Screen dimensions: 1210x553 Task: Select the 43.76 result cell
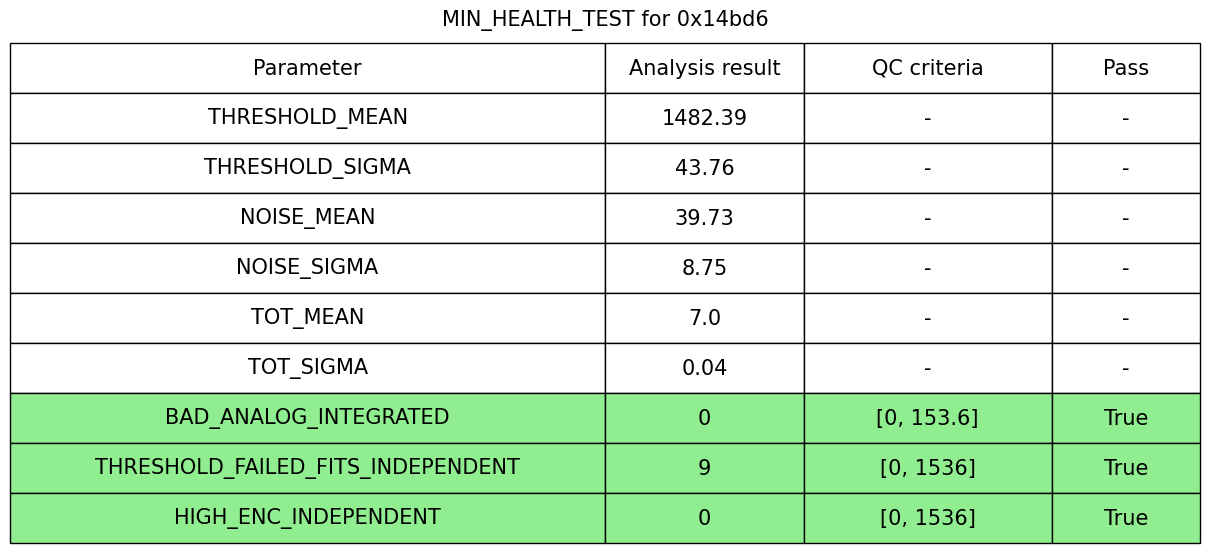pos(704,169)
